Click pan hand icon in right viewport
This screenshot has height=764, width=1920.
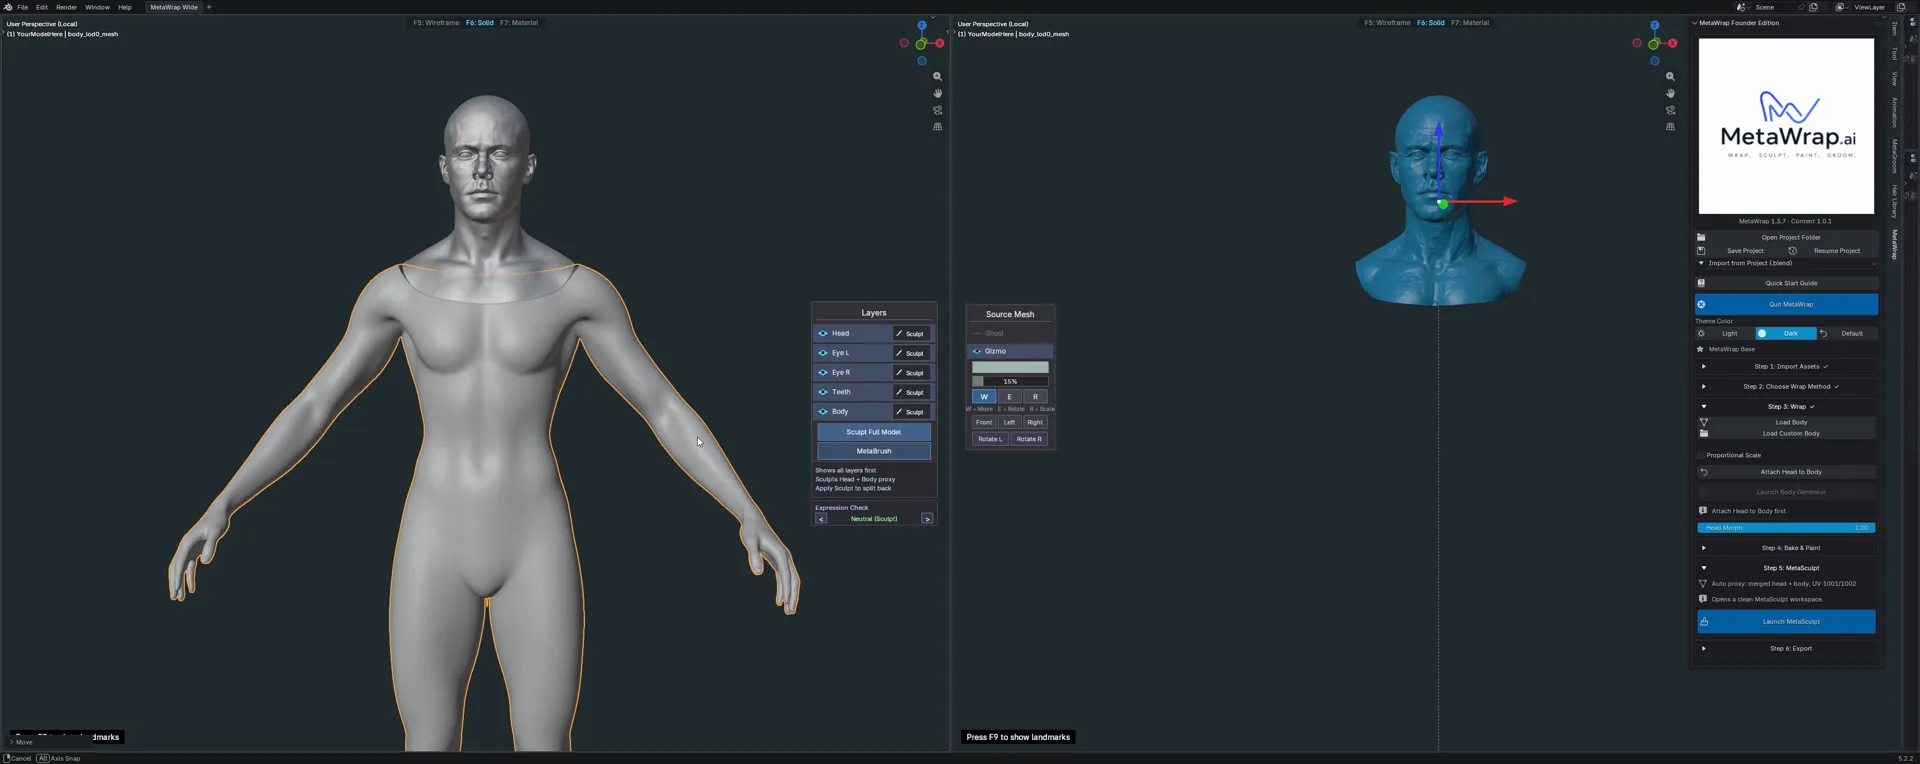point(1670,93)
